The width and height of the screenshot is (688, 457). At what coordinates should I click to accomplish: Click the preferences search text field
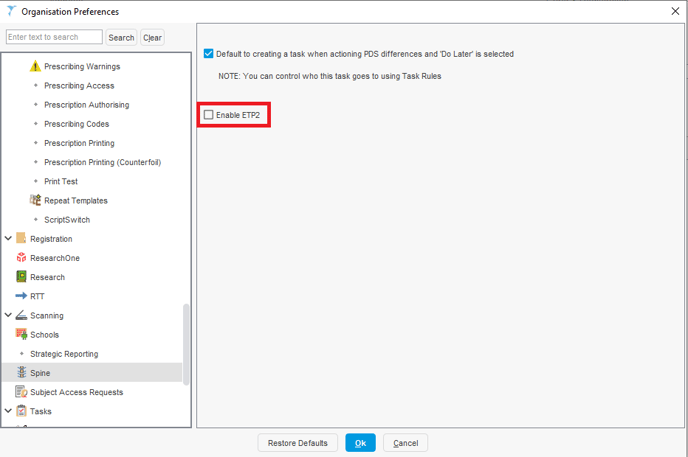pos(54,37)
